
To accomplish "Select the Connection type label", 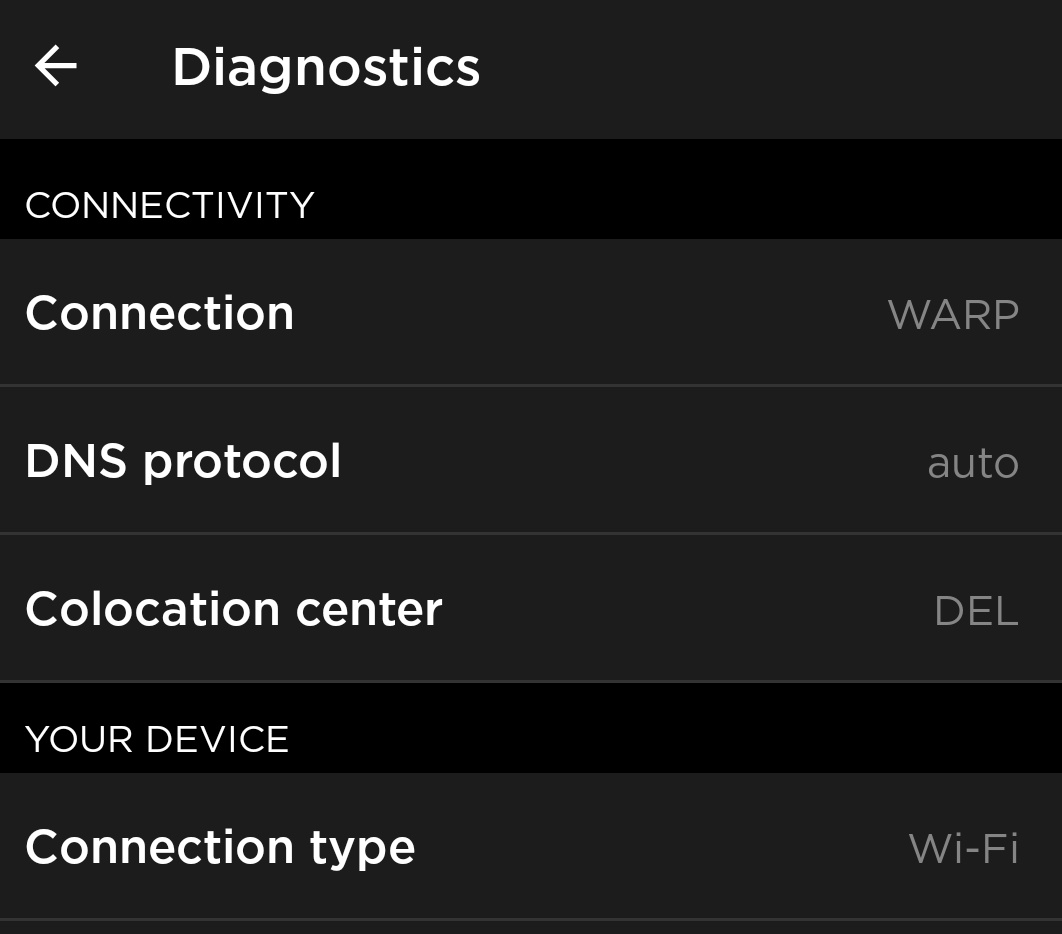I will pos(221,846).
